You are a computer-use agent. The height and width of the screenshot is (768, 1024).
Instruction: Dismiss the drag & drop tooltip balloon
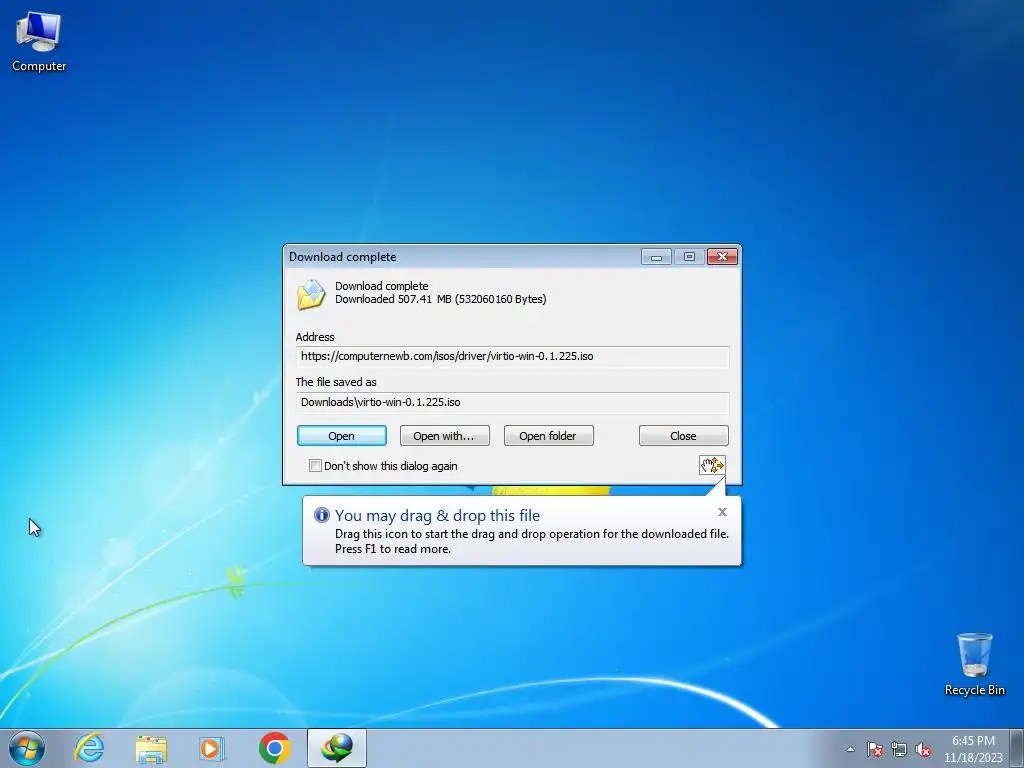point(722,512)
